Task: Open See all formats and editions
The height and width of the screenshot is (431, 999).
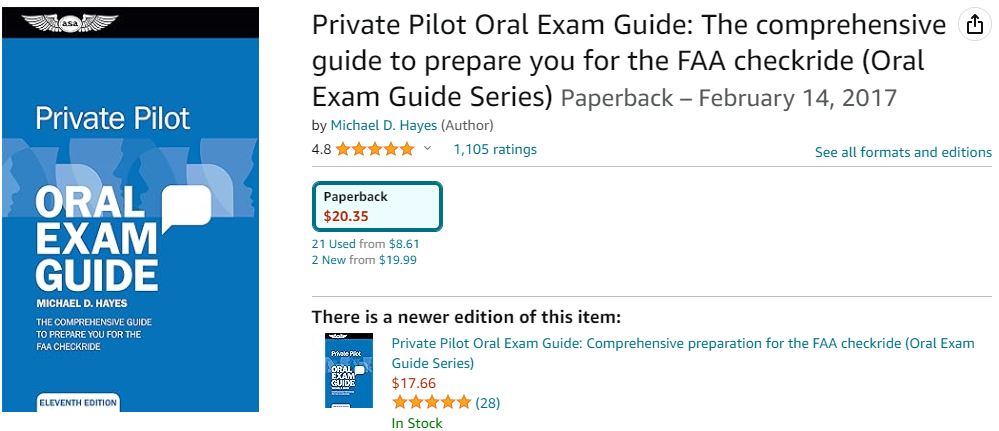Action: tap(903, 153)
